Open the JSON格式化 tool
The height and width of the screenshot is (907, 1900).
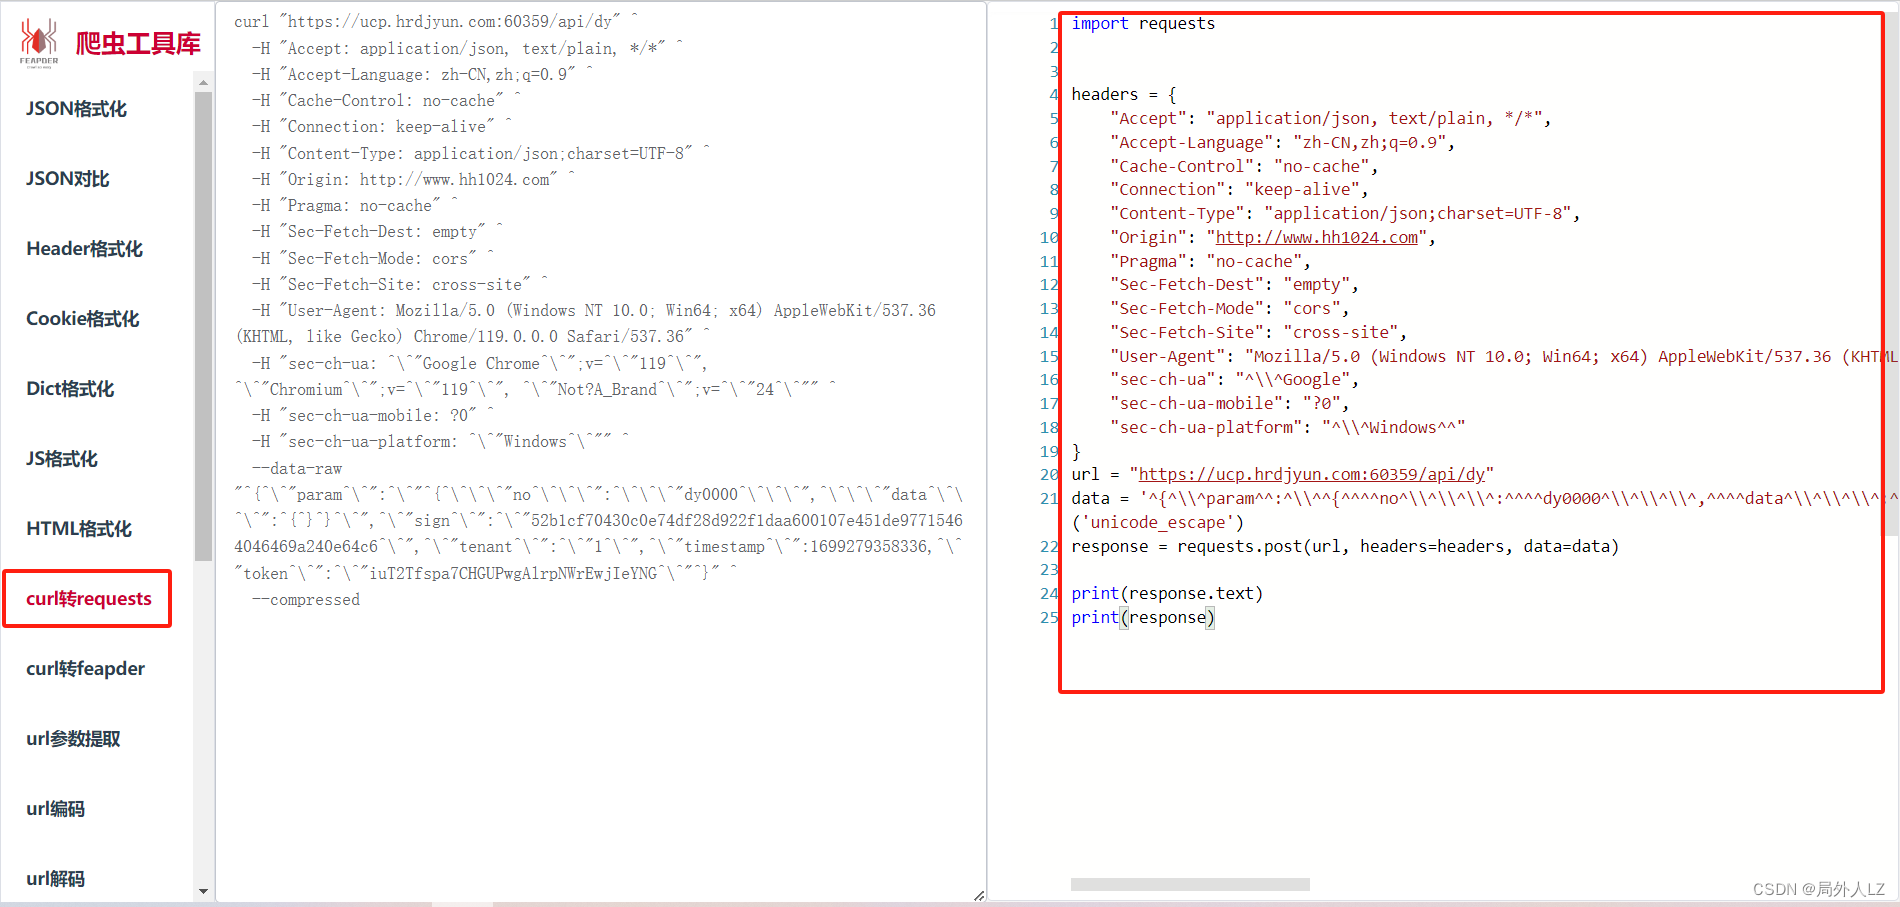(76, 109)
